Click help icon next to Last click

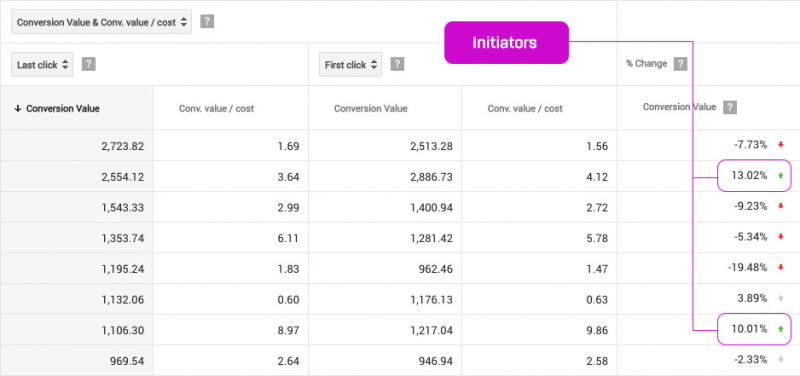point(89,64)
